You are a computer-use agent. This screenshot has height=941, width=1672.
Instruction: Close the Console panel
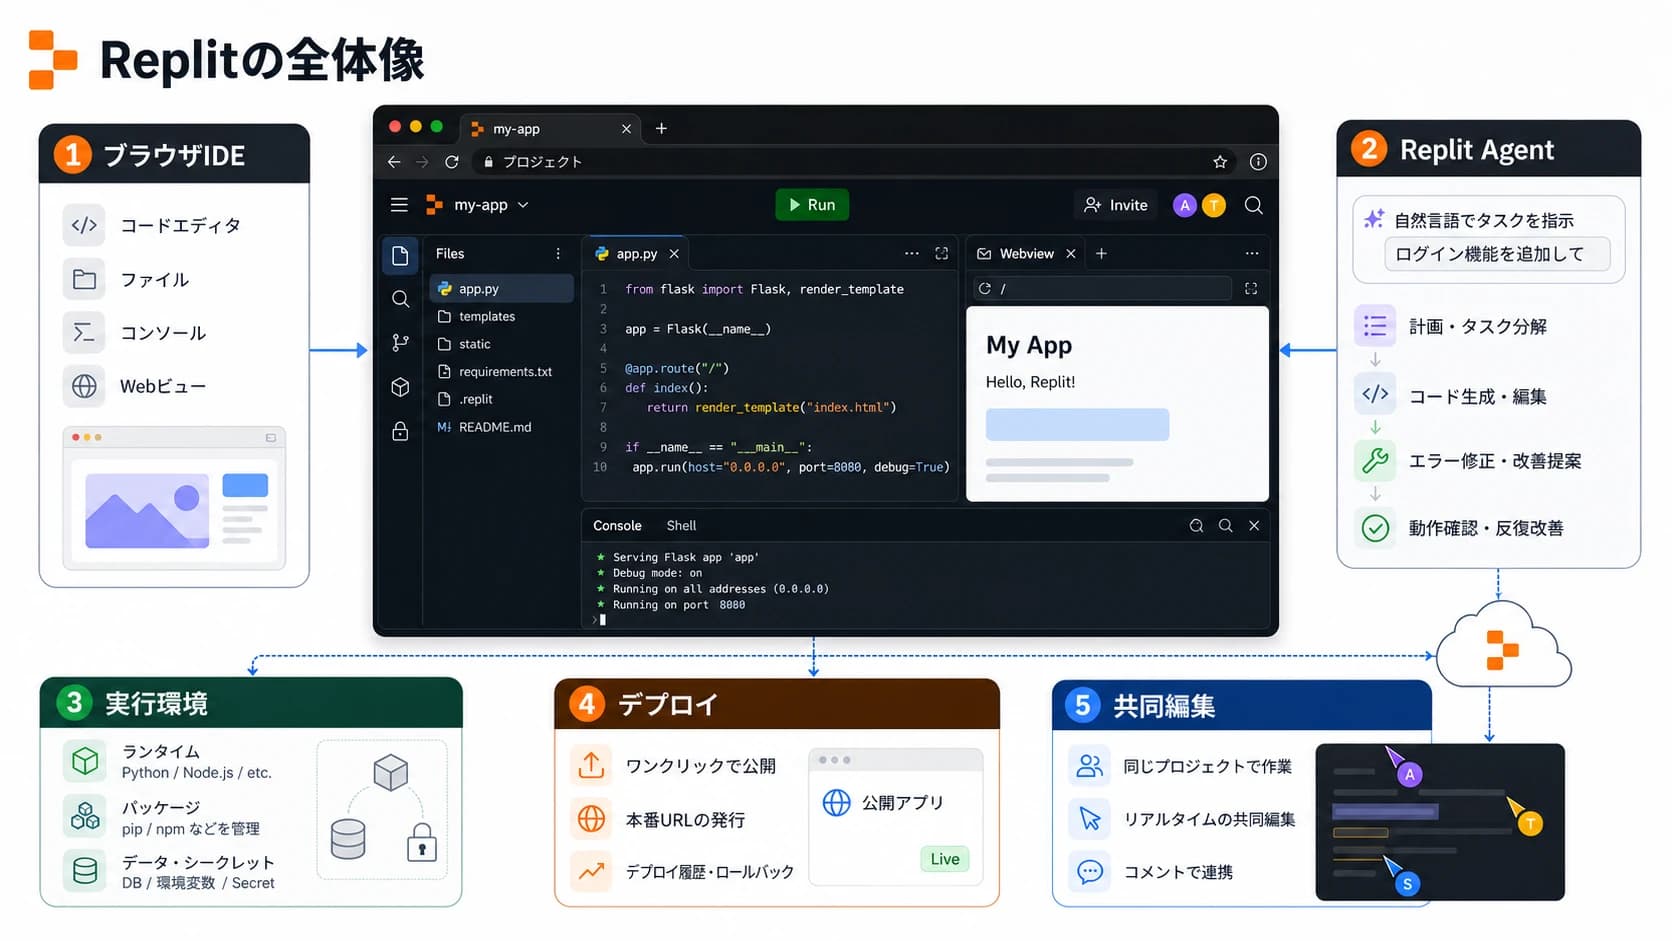click(x=1254, y=526)
